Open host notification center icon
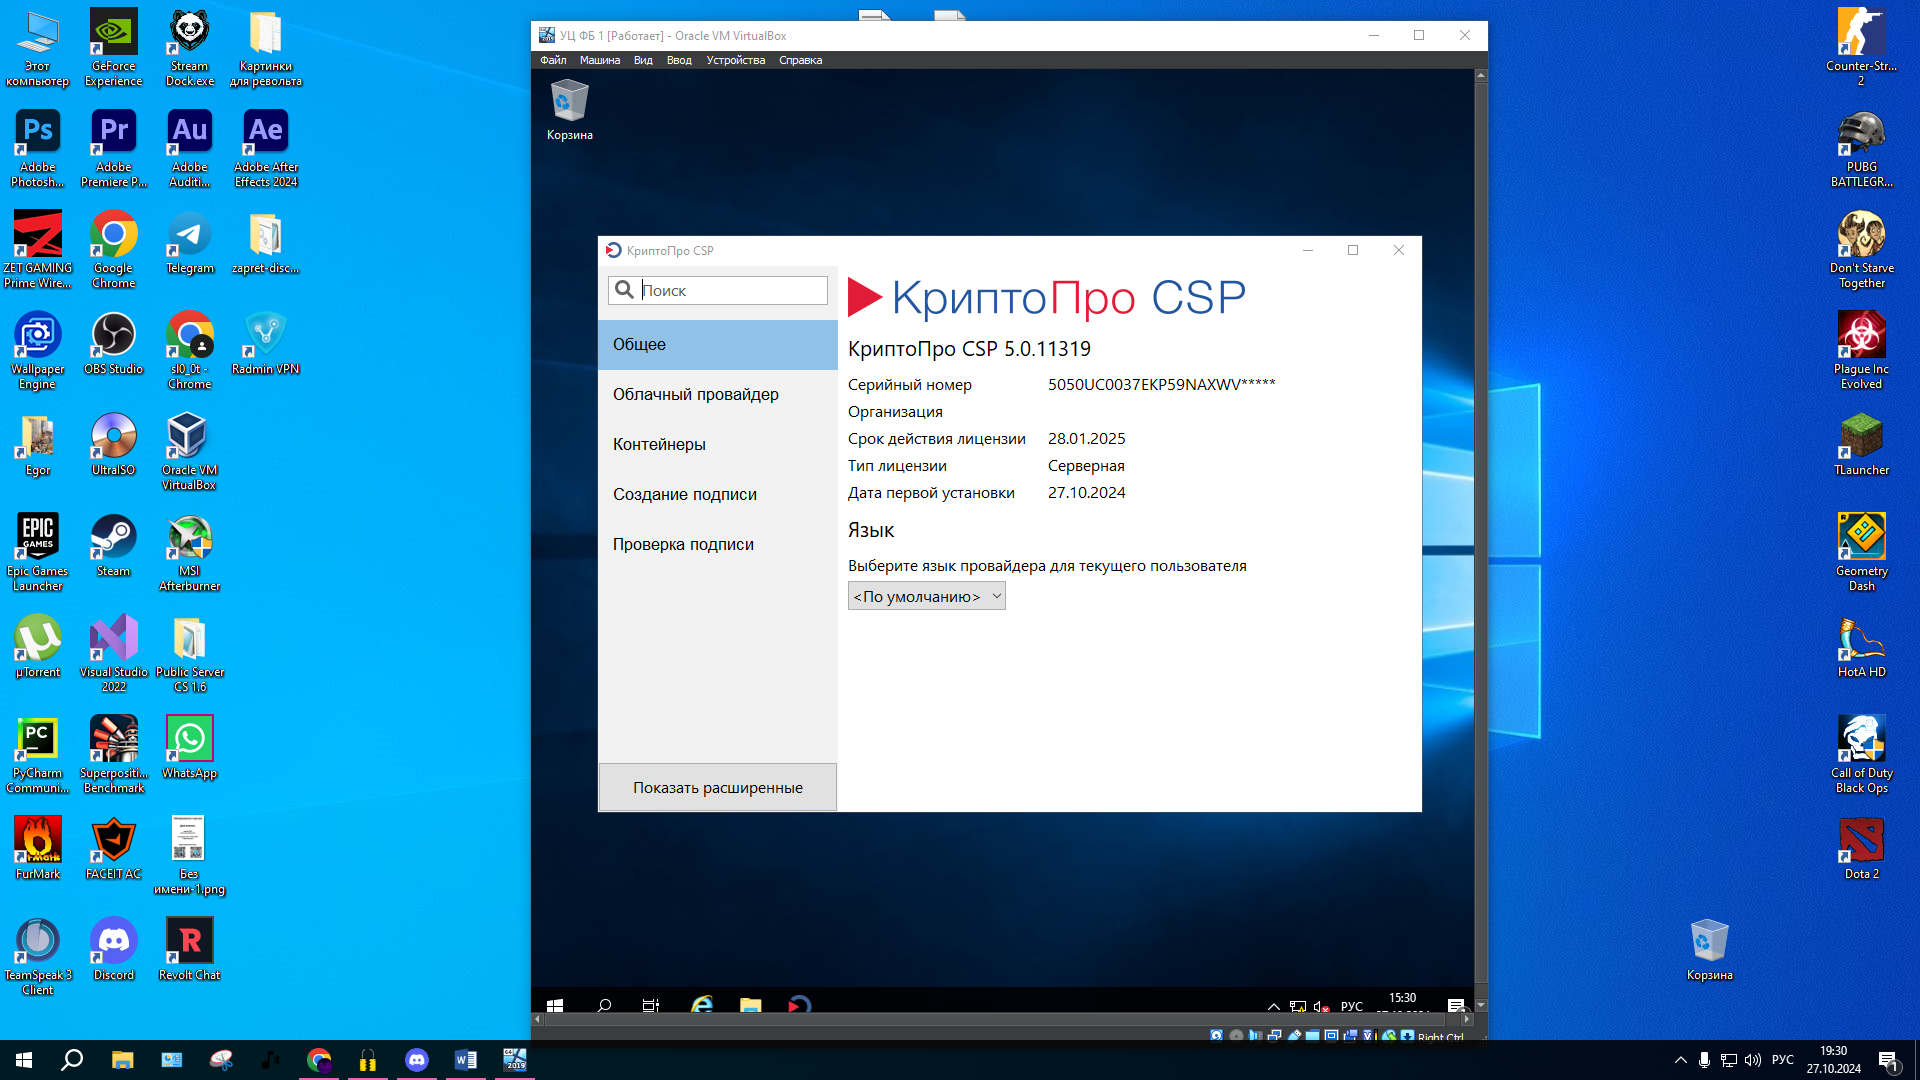This screenshot has height=1080, width=1920. 1888,1060
